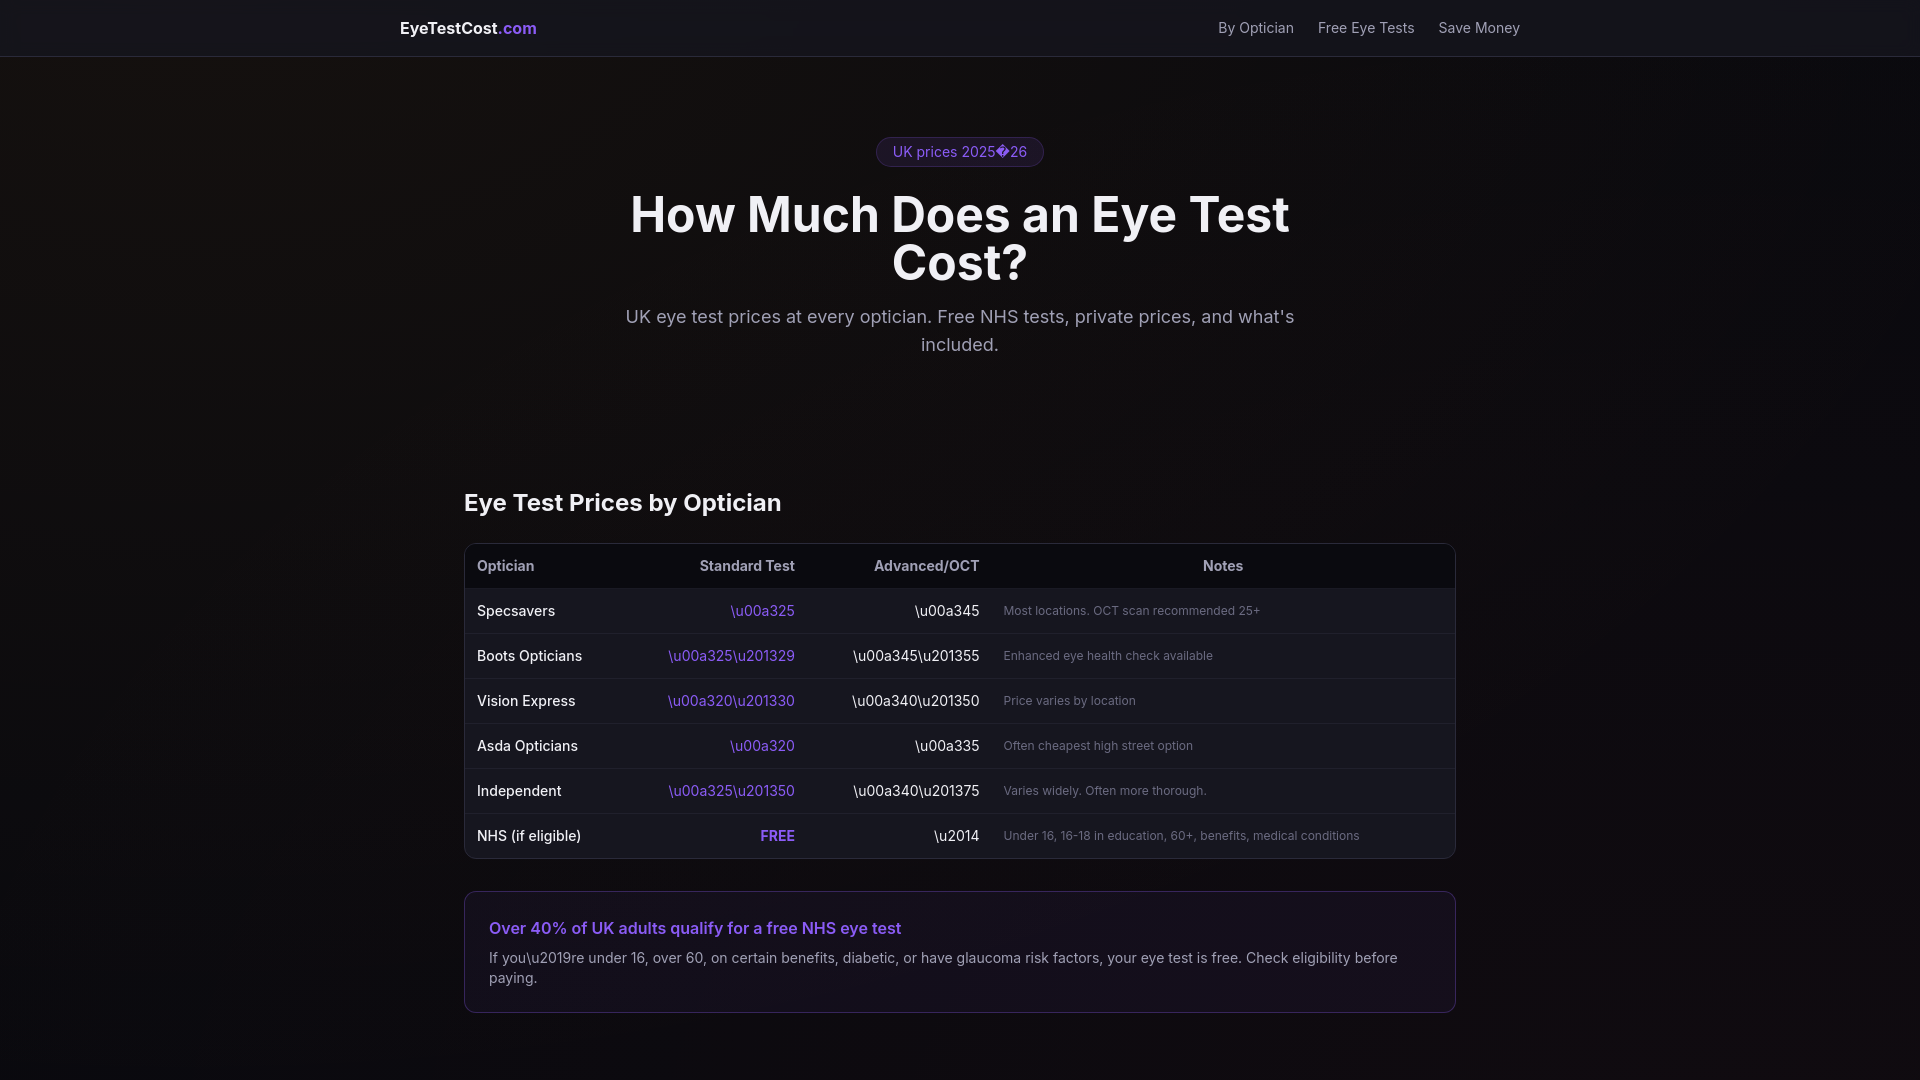
Task: Select the Vision Express row name
Action: (526, 701)
